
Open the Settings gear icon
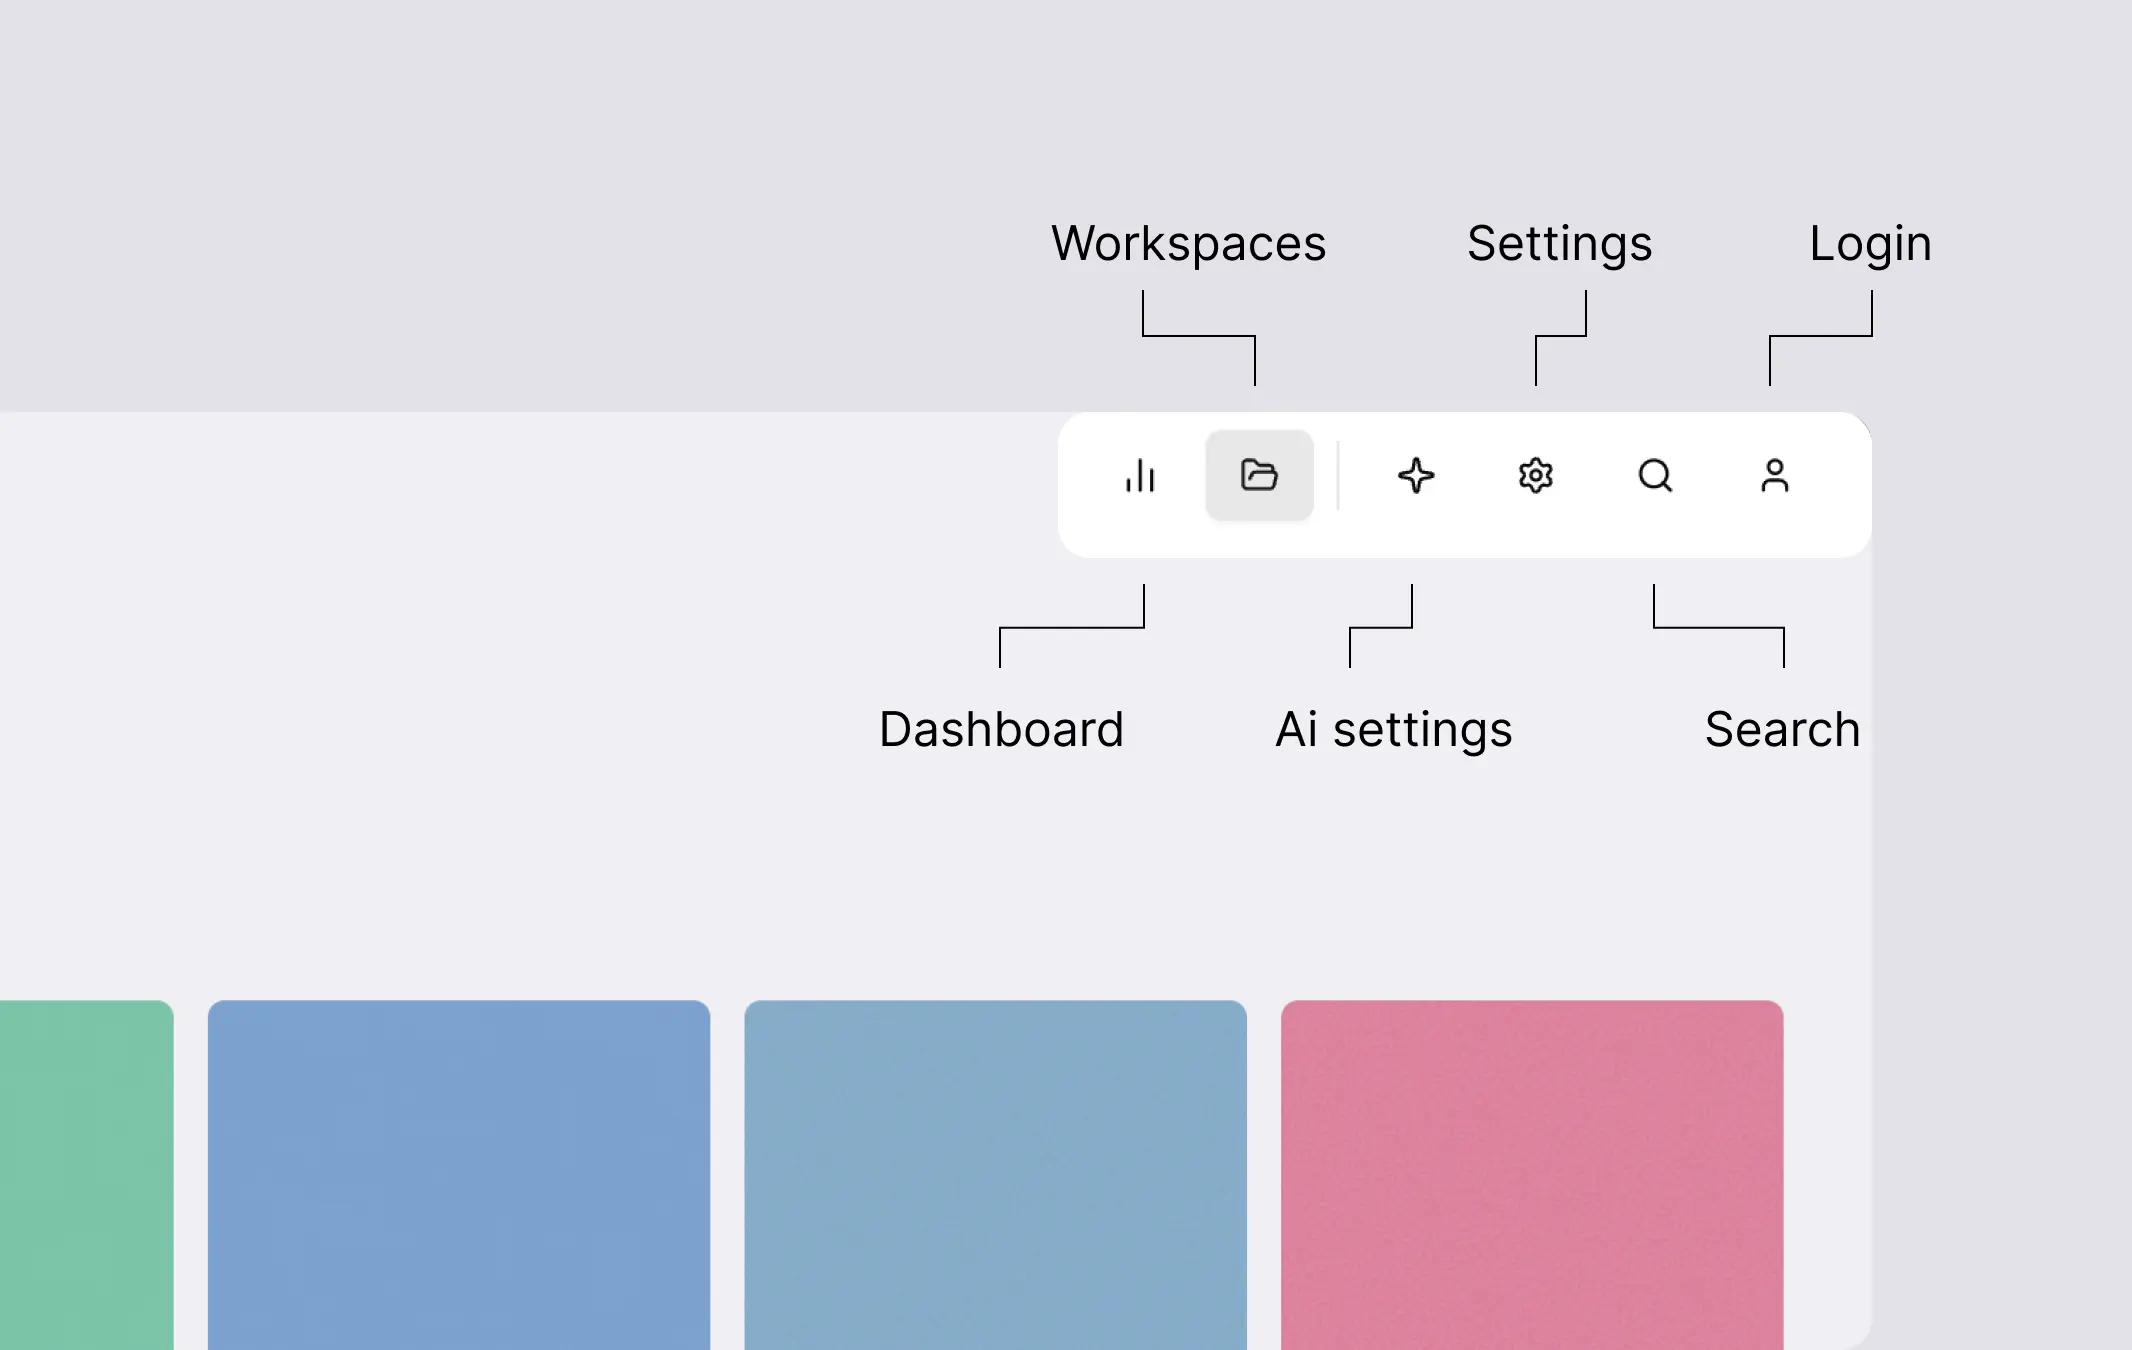tap(1535, 476)
